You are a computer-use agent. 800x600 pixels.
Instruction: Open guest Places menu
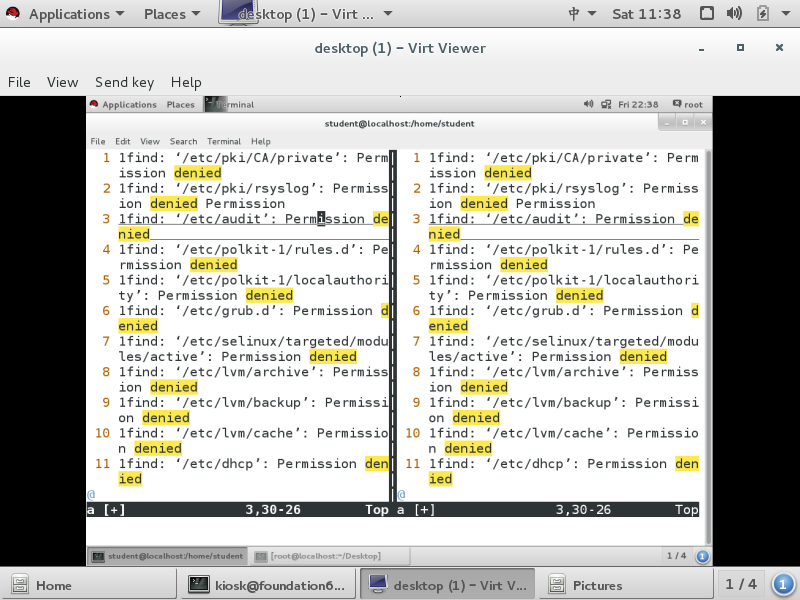pyautogui.click(x=181, y=105)
